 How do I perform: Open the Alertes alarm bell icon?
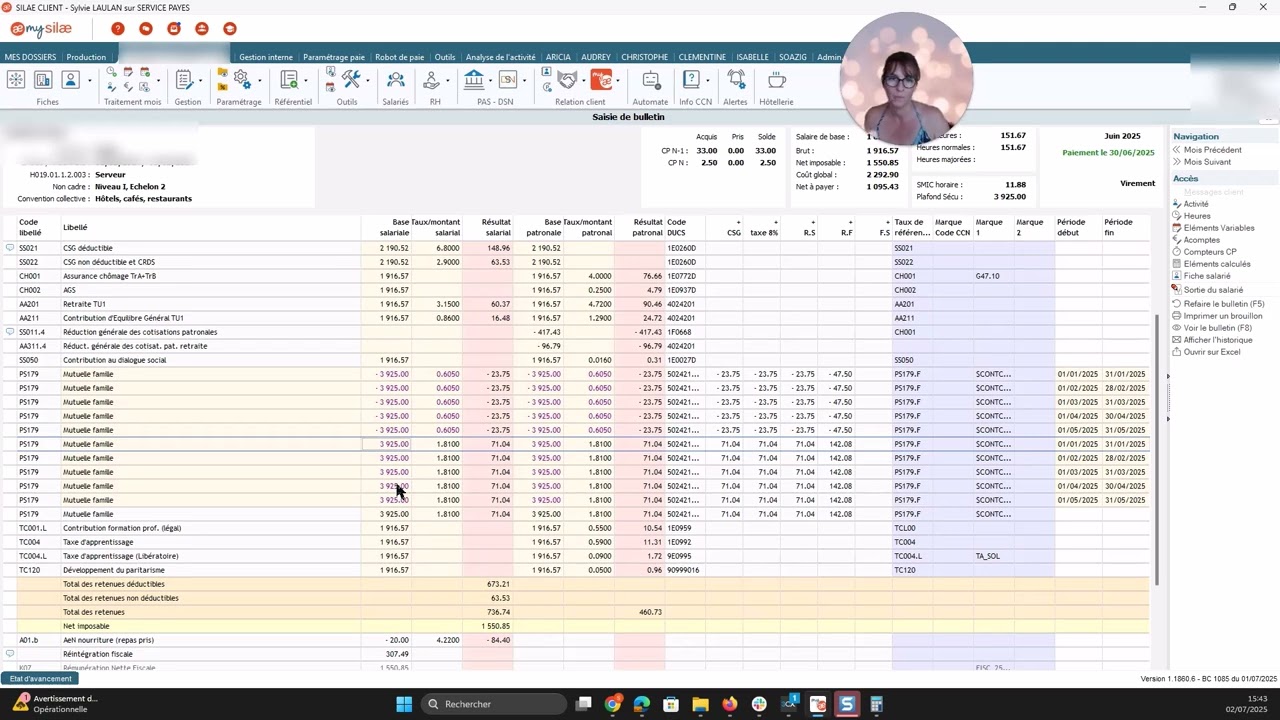click(736, 80)
